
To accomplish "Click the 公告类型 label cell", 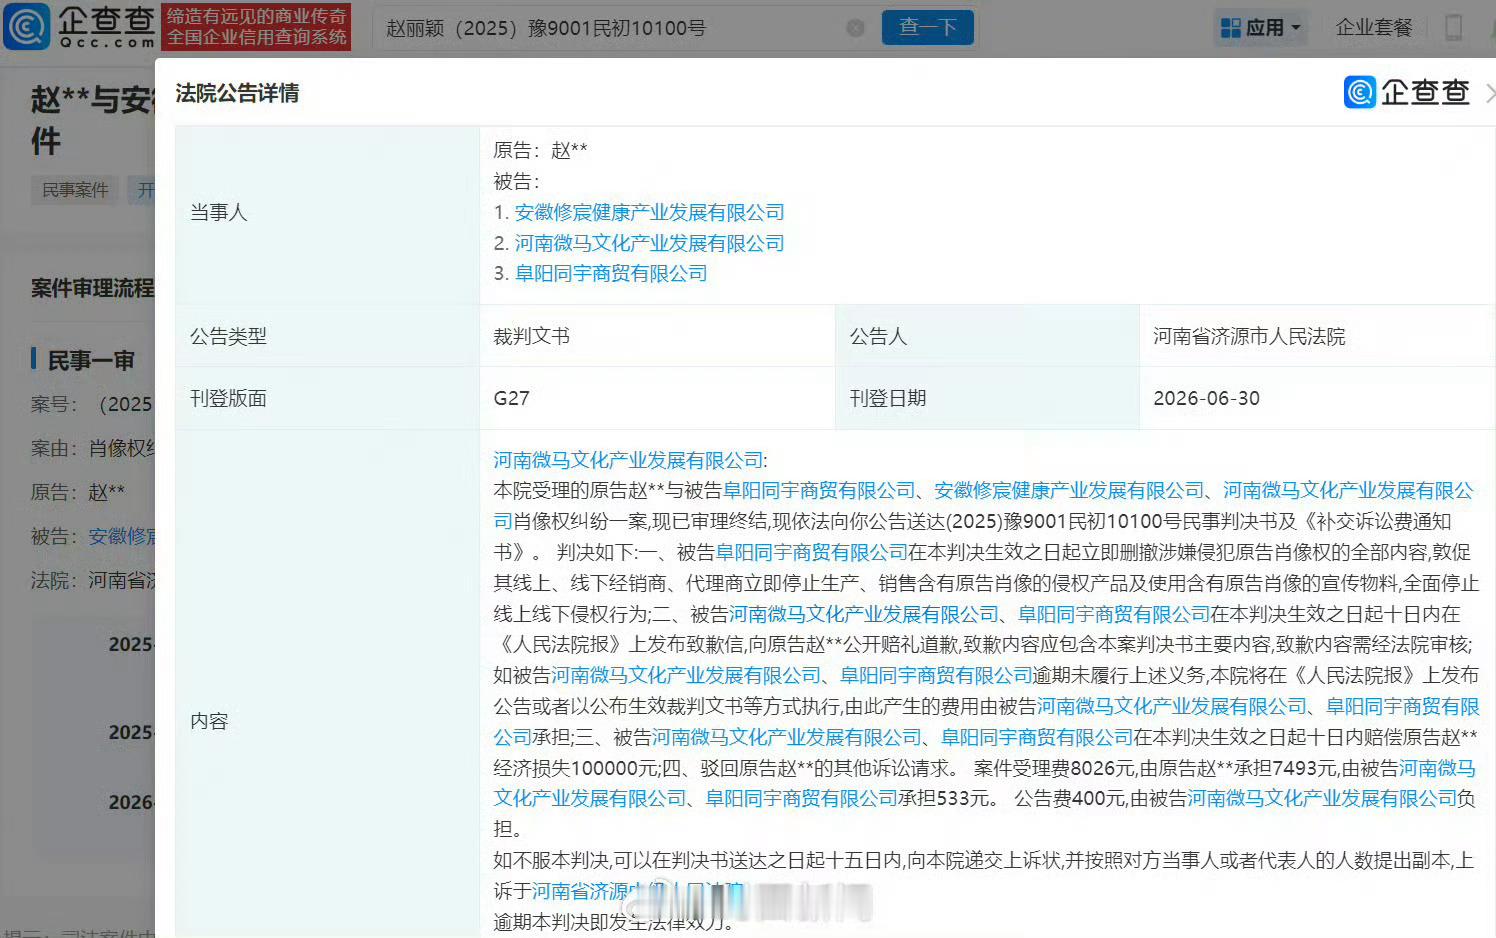I will [327, 336].
